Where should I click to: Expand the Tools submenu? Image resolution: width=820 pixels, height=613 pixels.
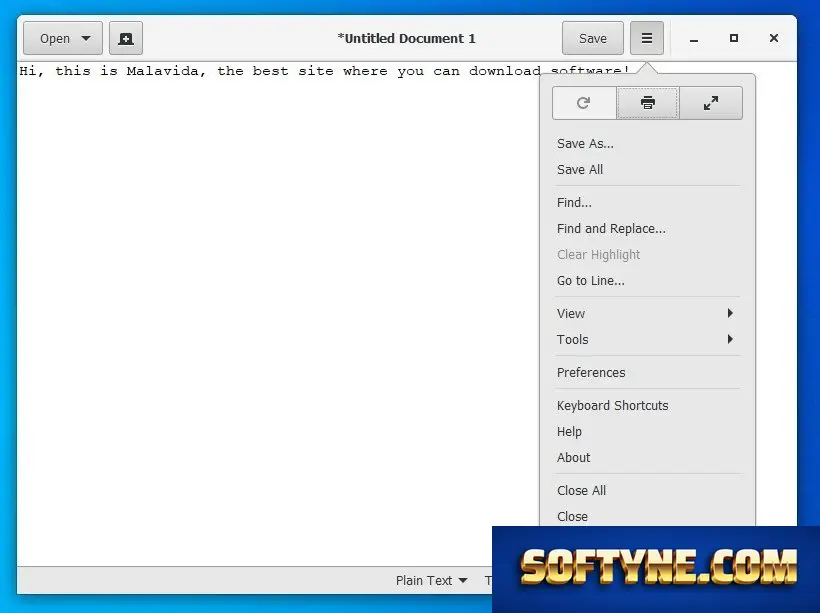click(646, 339)
